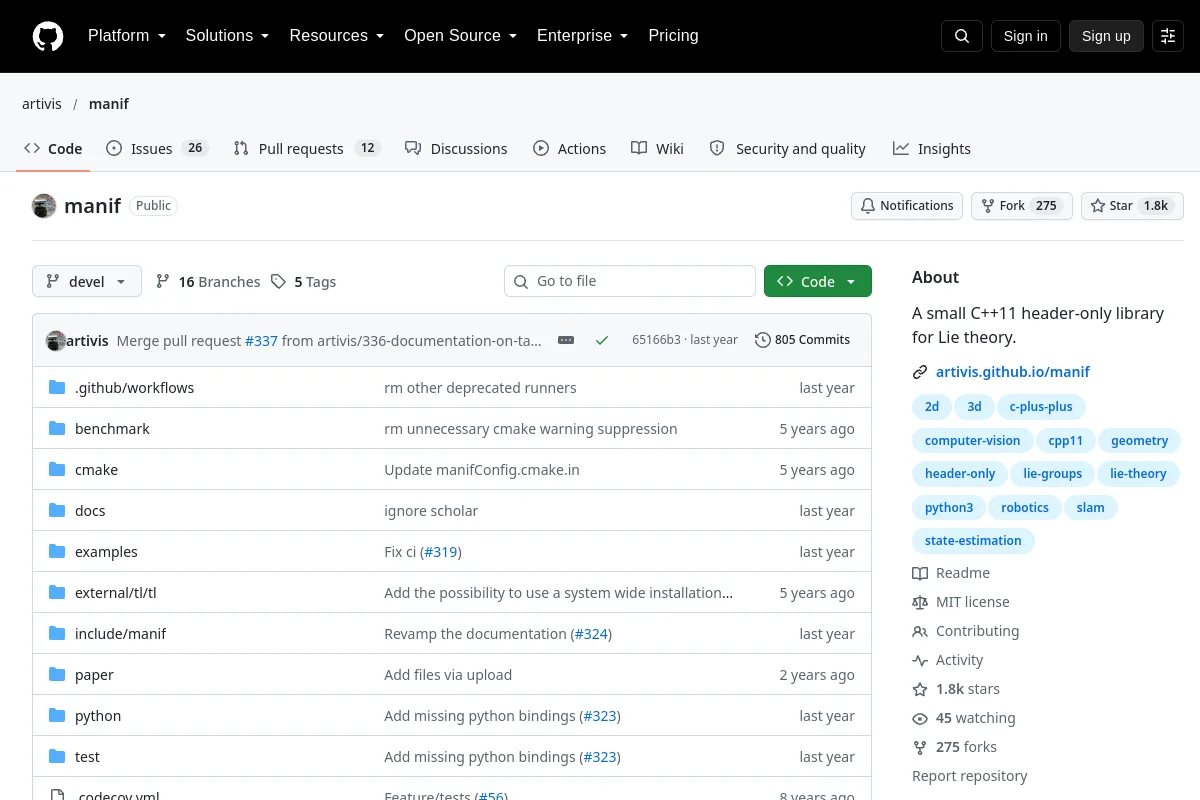Open the benchmark folder
Viewport: 1200px width, 800px height.
[112, 429]
